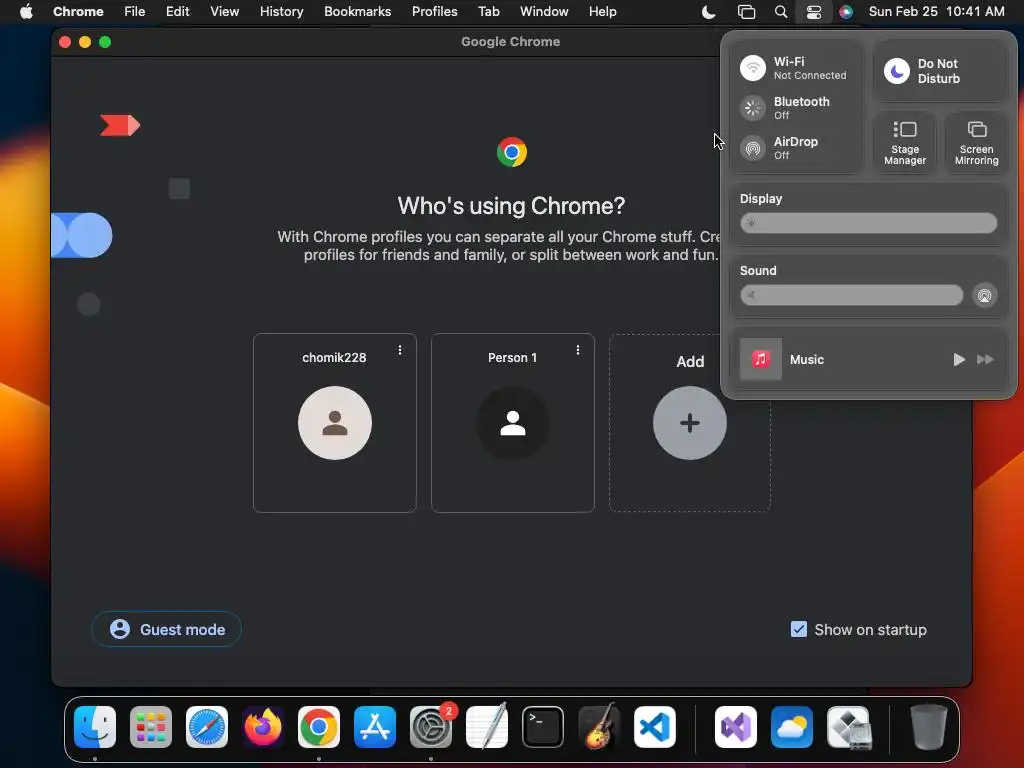Open the View menu
Viewport: 1024px width, 768px height.
pyautogui.click(x=224, y=11)
